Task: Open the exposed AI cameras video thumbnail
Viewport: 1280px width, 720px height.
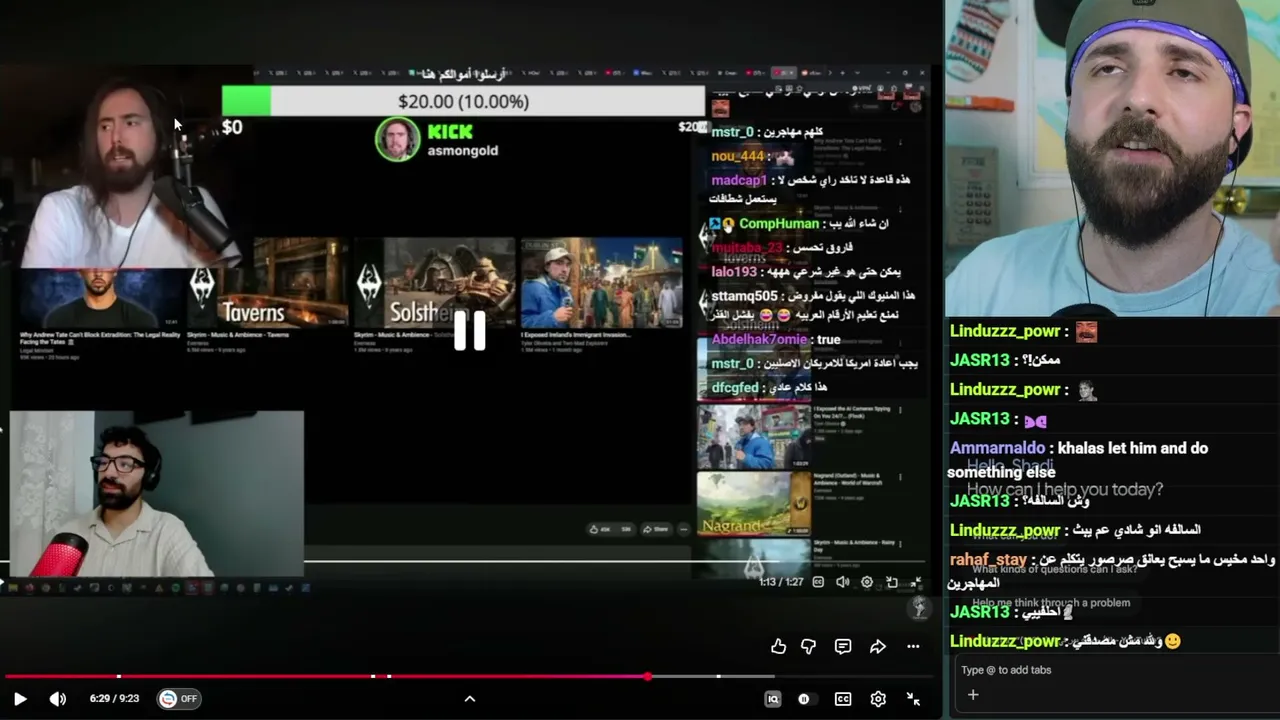Action: click(754, 436)
